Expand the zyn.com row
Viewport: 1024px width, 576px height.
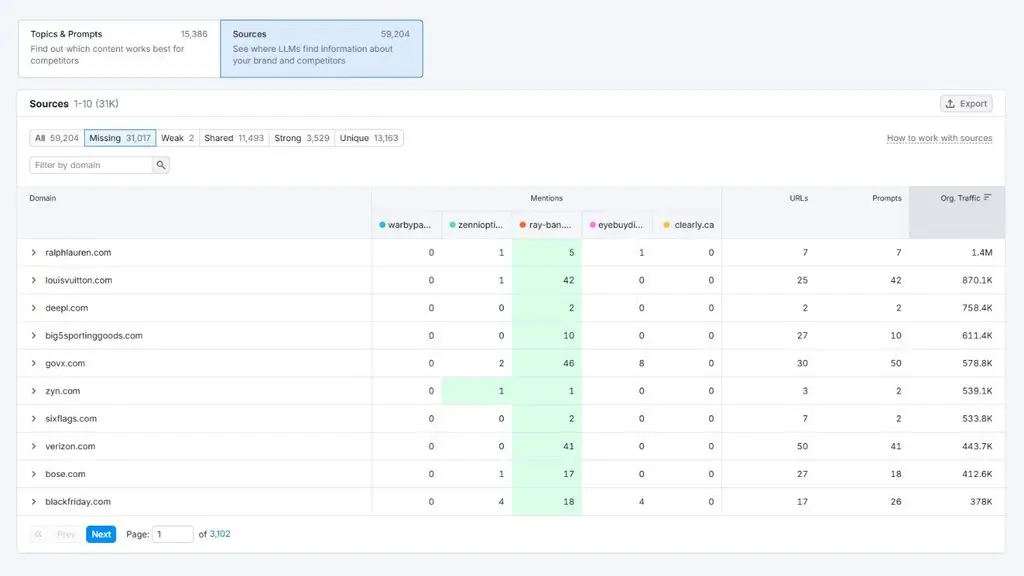coord(34,391)
